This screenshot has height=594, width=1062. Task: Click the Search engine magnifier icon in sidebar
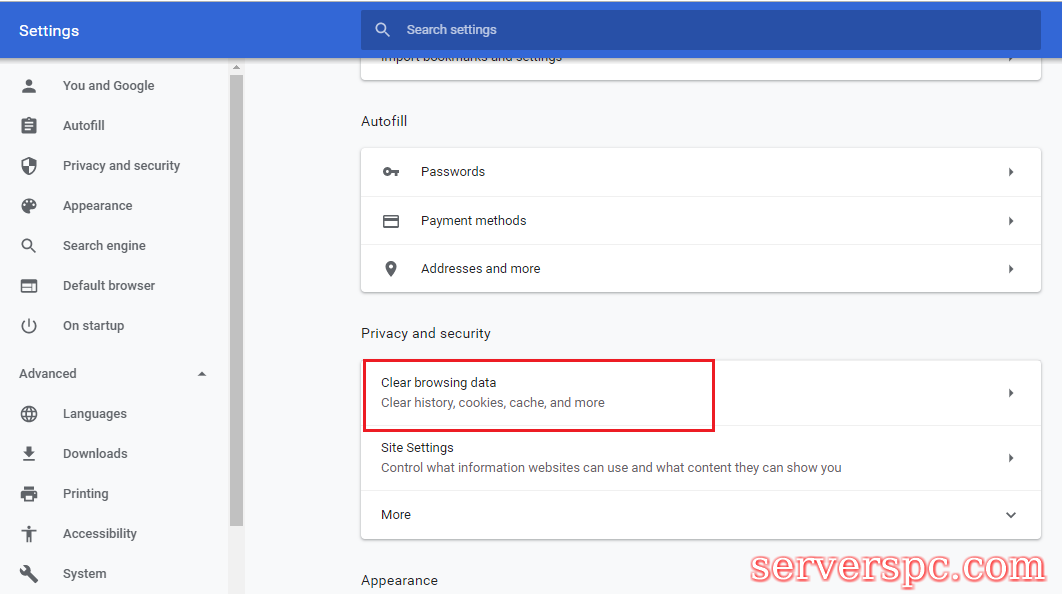click(x=29, y=246)
